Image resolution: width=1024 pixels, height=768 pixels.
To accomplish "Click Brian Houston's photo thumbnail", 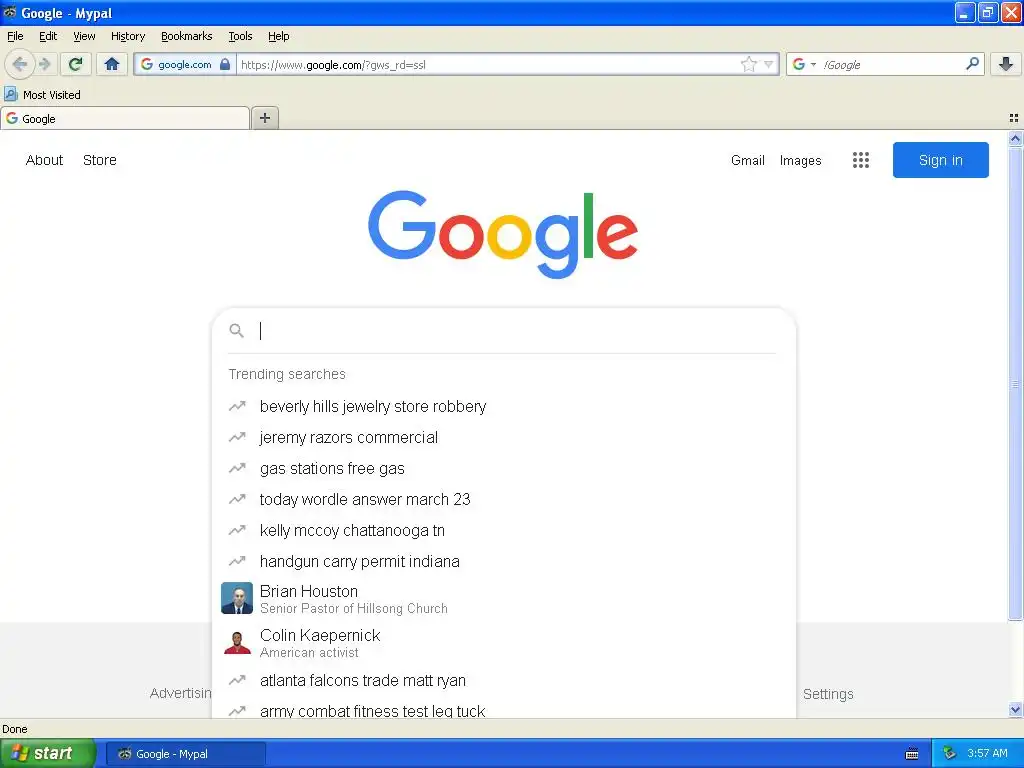I will 237,598.
